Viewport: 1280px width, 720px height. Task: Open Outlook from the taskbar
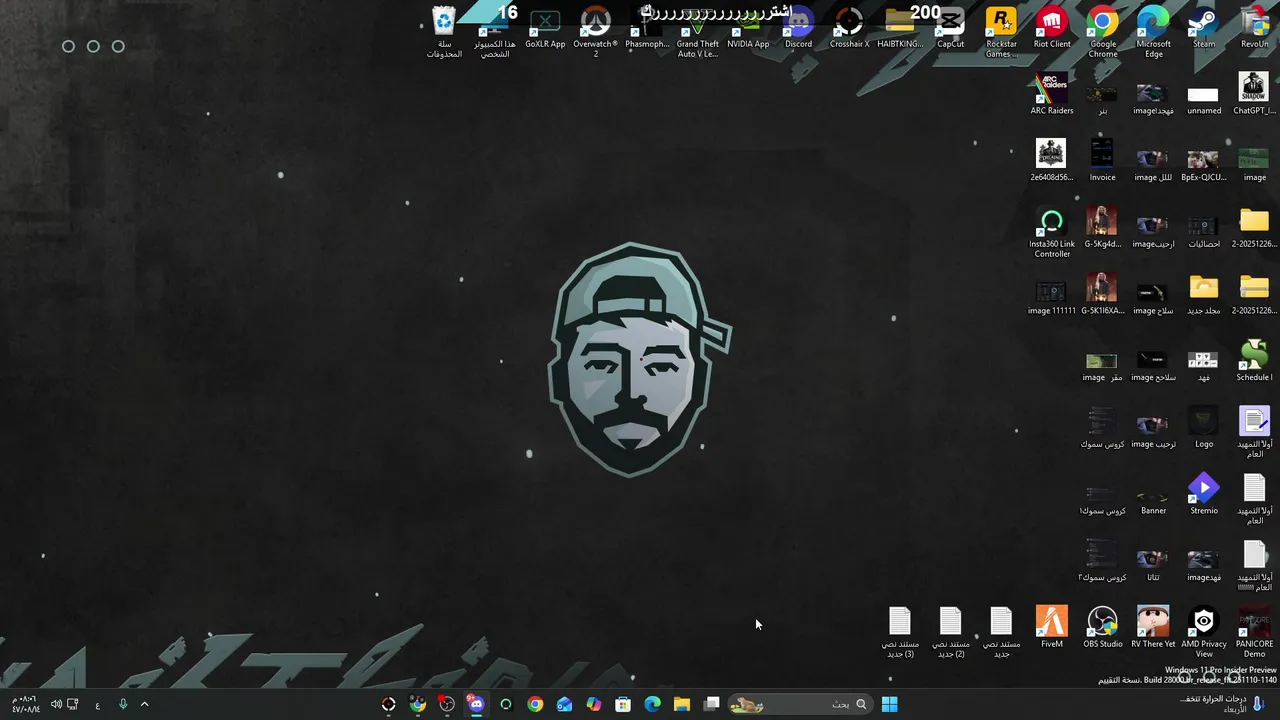click(x=564, y=704)
